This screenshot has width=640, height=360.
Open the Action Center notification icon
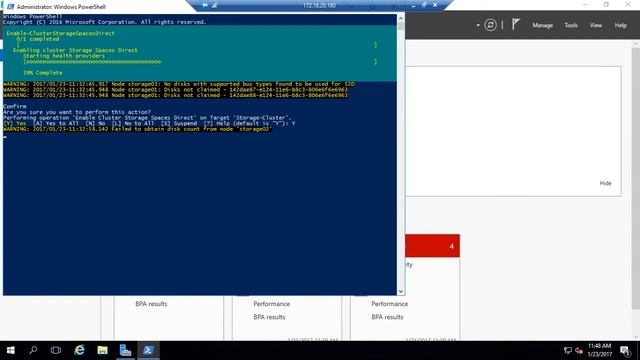(x=625, y=350)
